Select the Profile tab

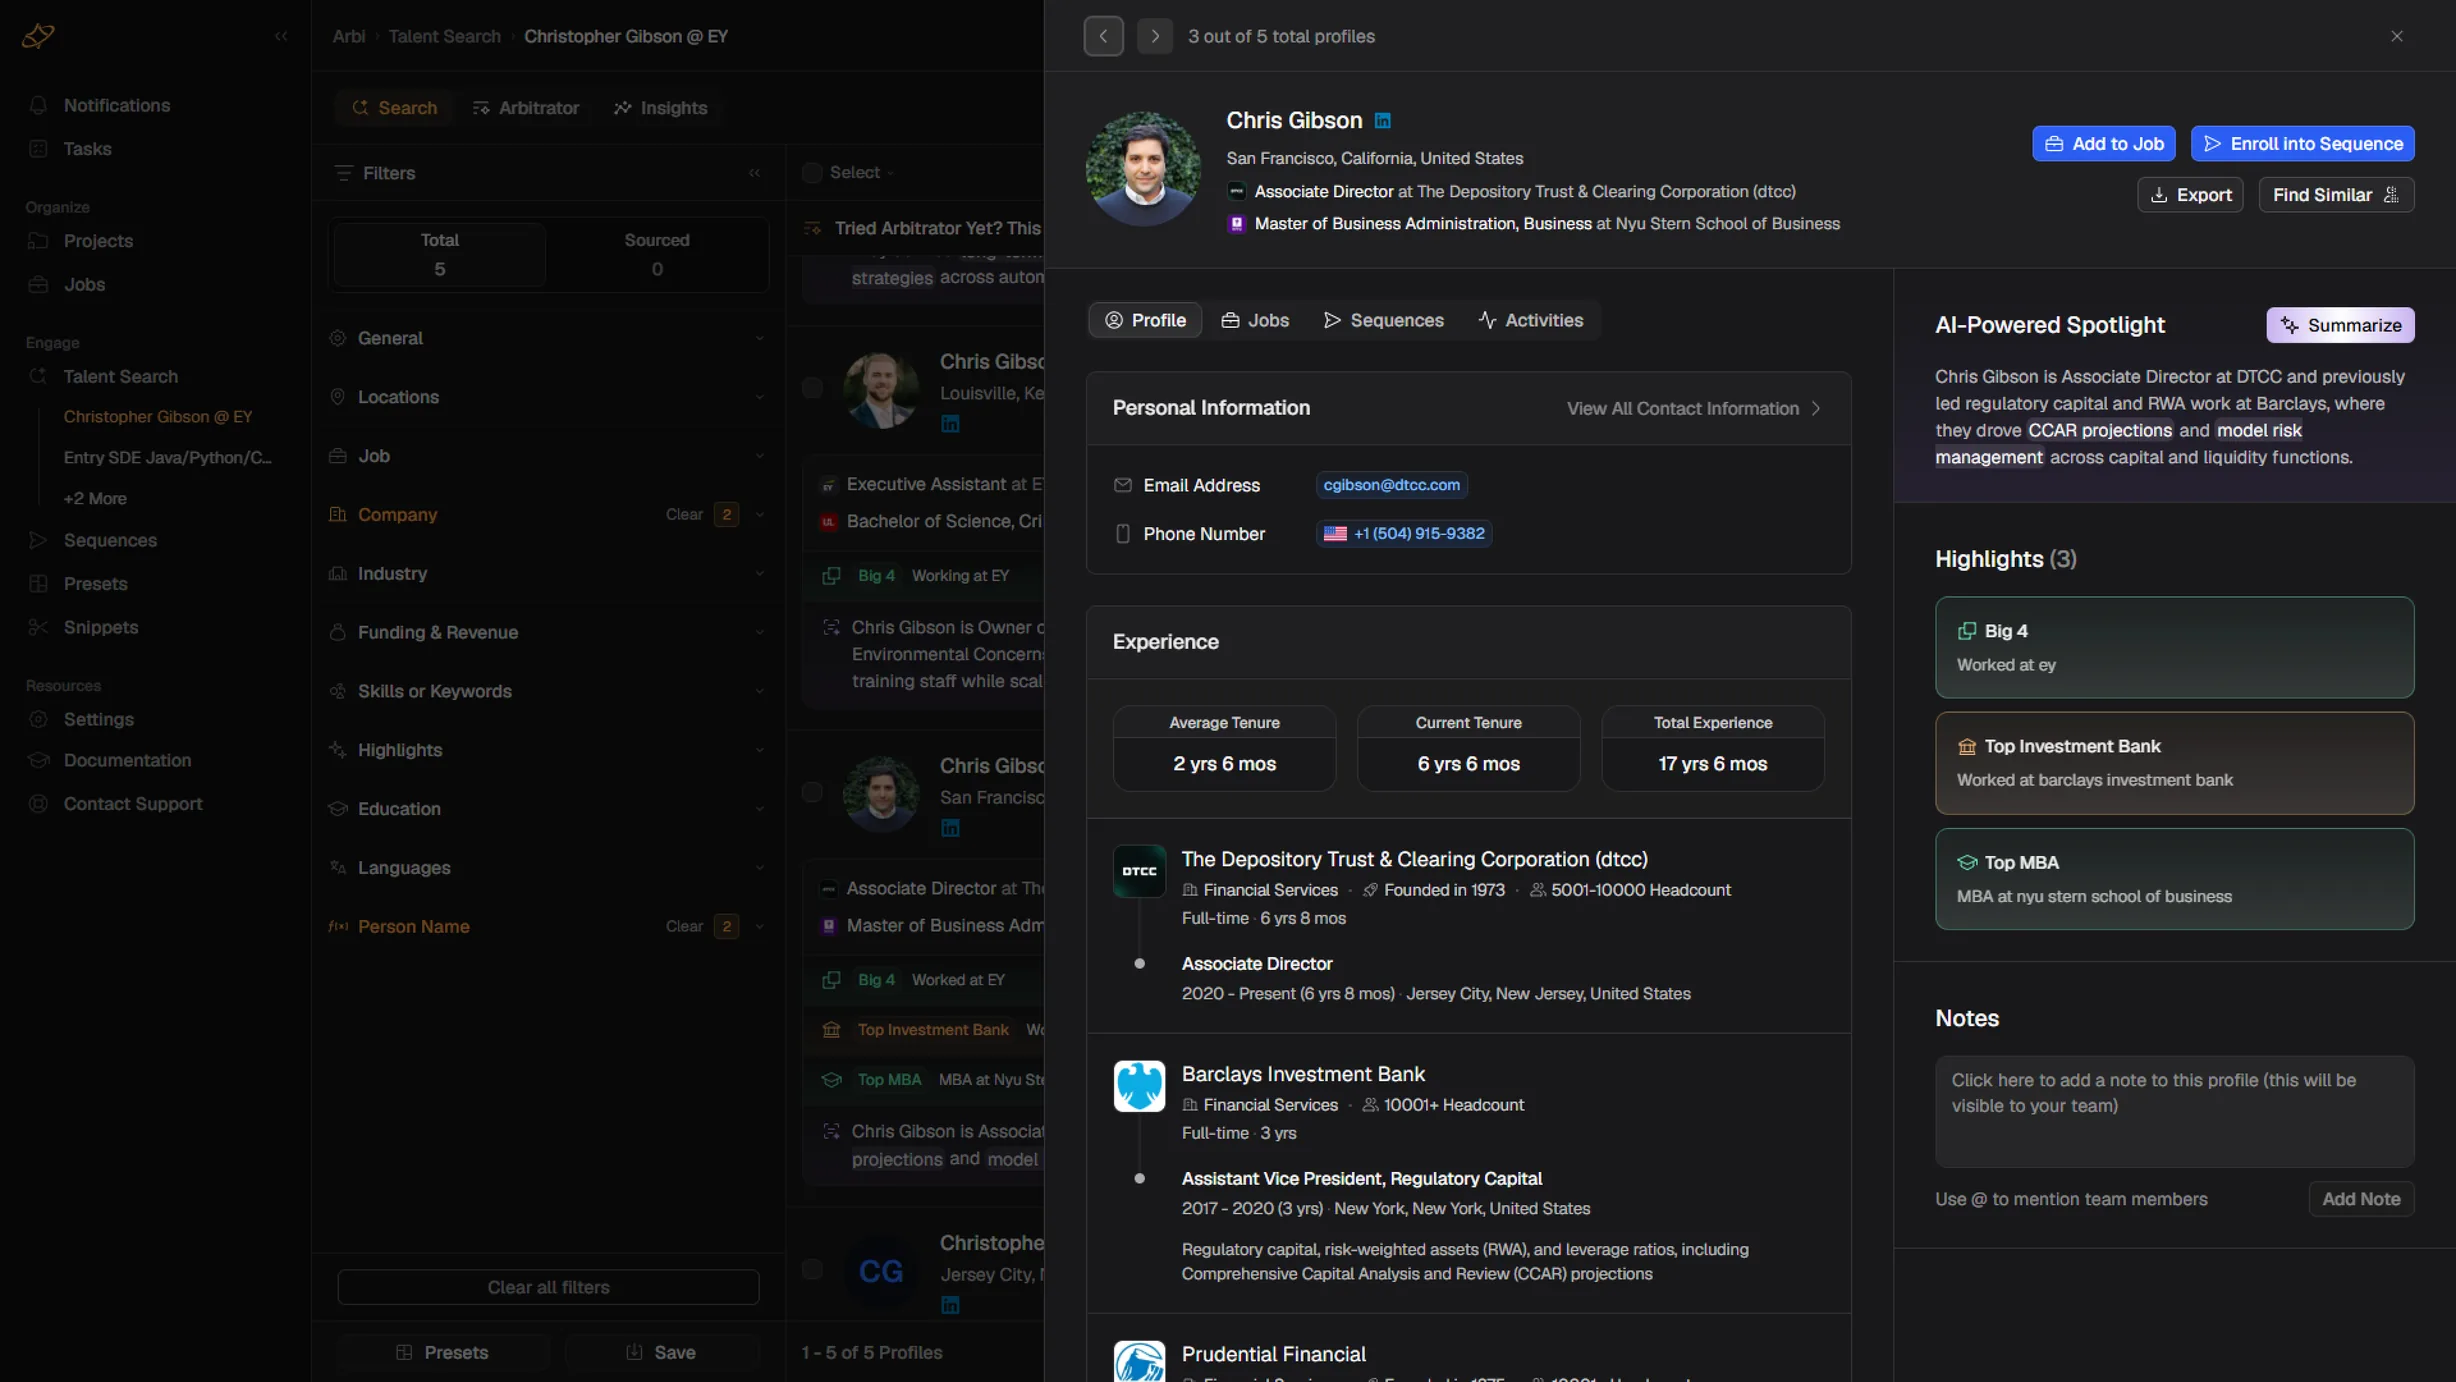point(1144,321)
